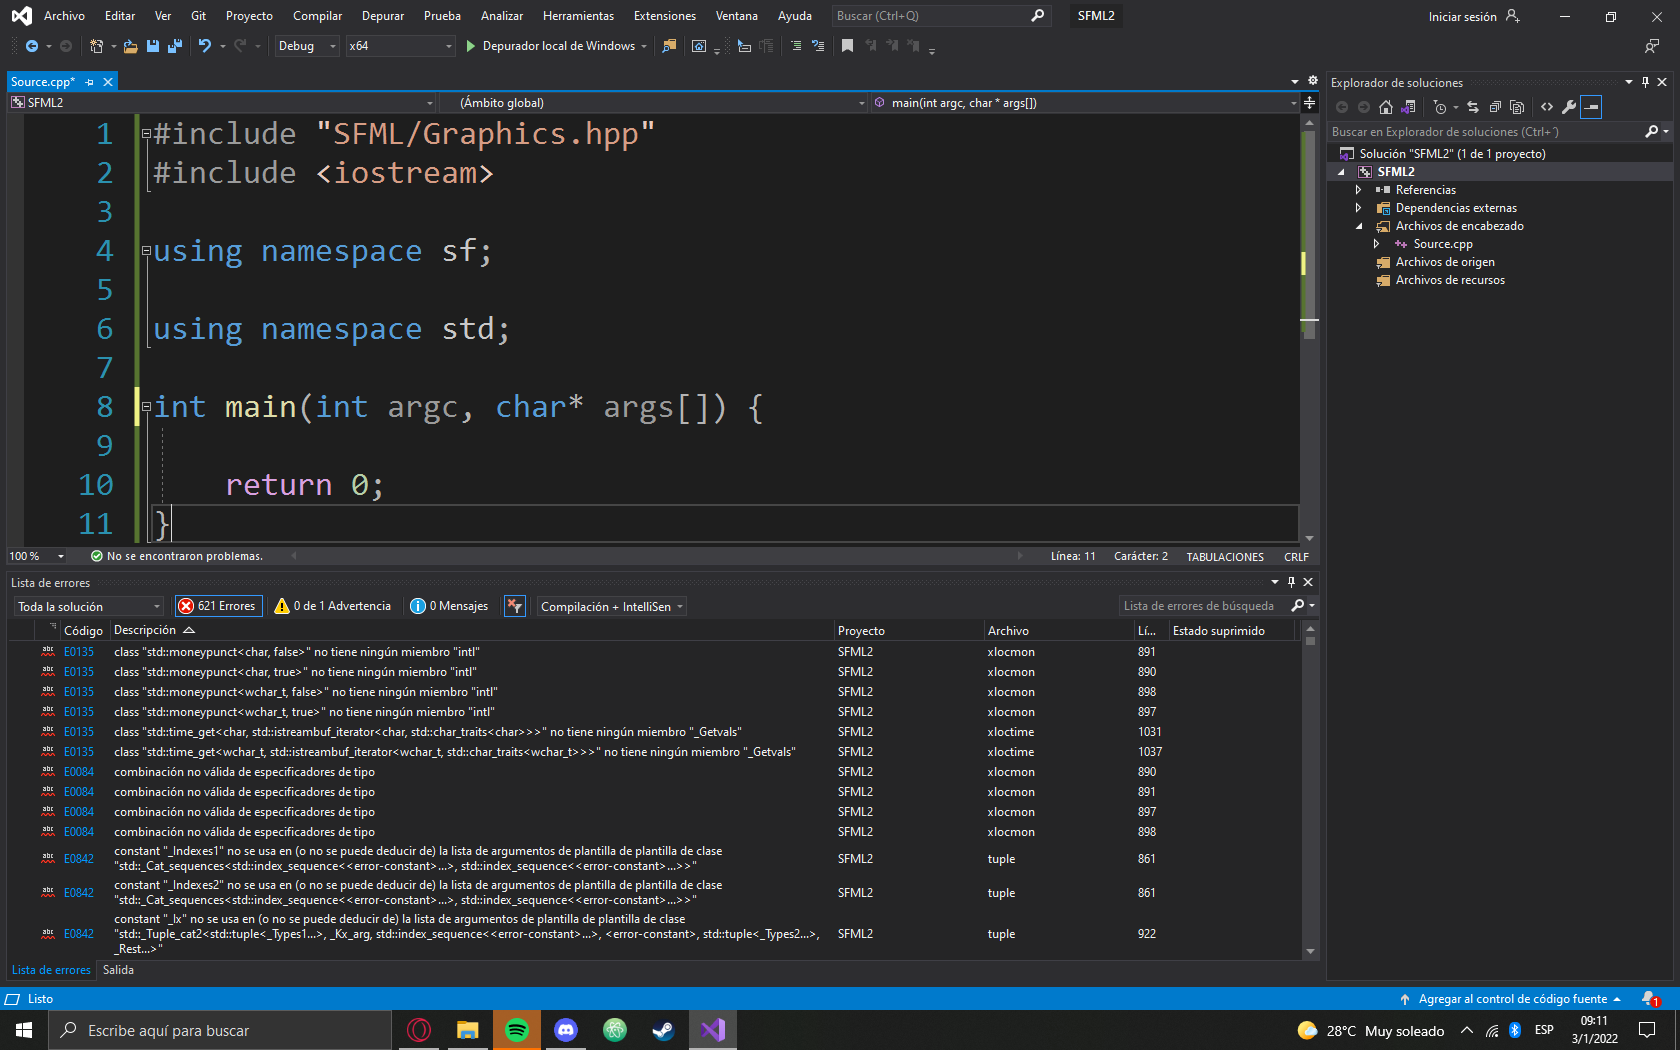Open editor settings gear above the scrollbar
Image resolution: width=1680 pixels, height=1050 pixels.
pos(1313,81)
